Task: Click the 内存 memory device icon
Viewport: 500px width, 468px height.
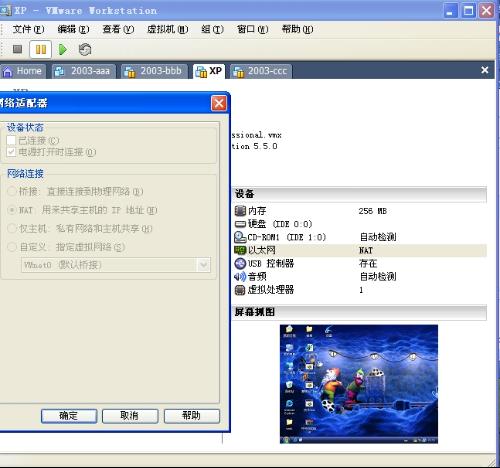Action: 240,211
